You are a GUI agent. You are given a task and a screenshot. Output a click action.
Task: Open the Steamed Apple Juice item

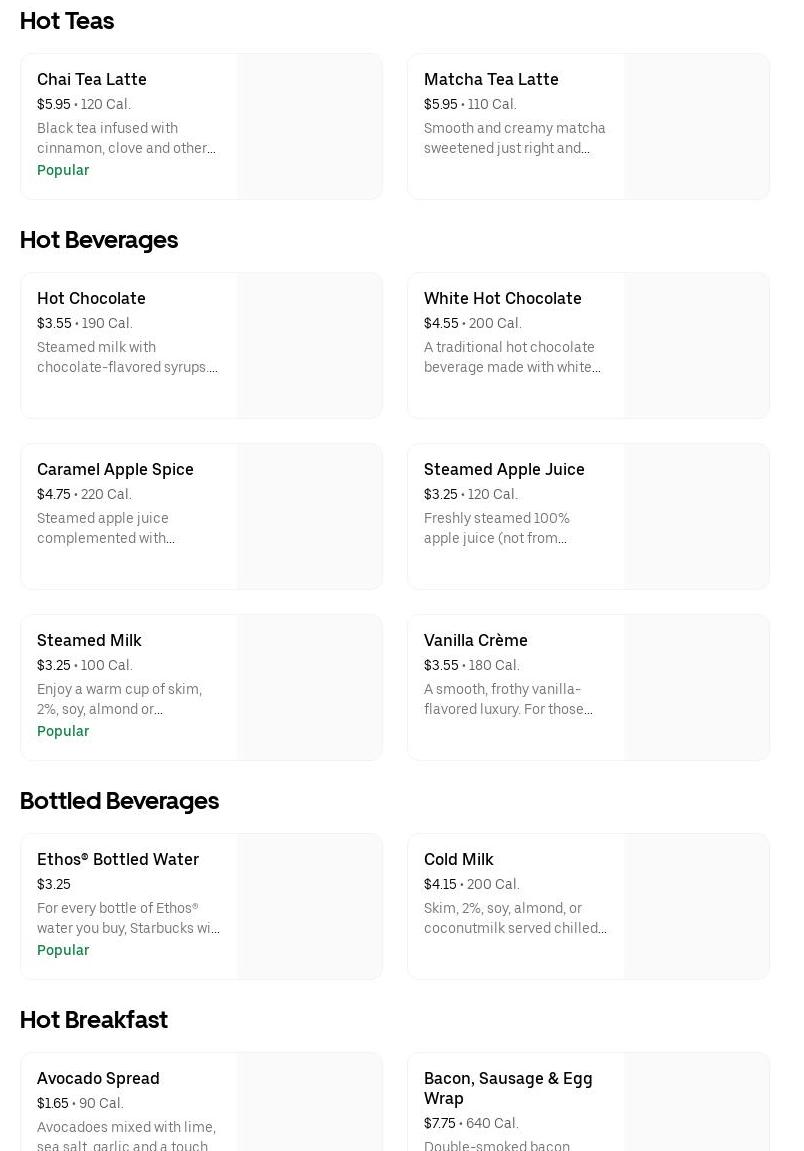point(504,470)
